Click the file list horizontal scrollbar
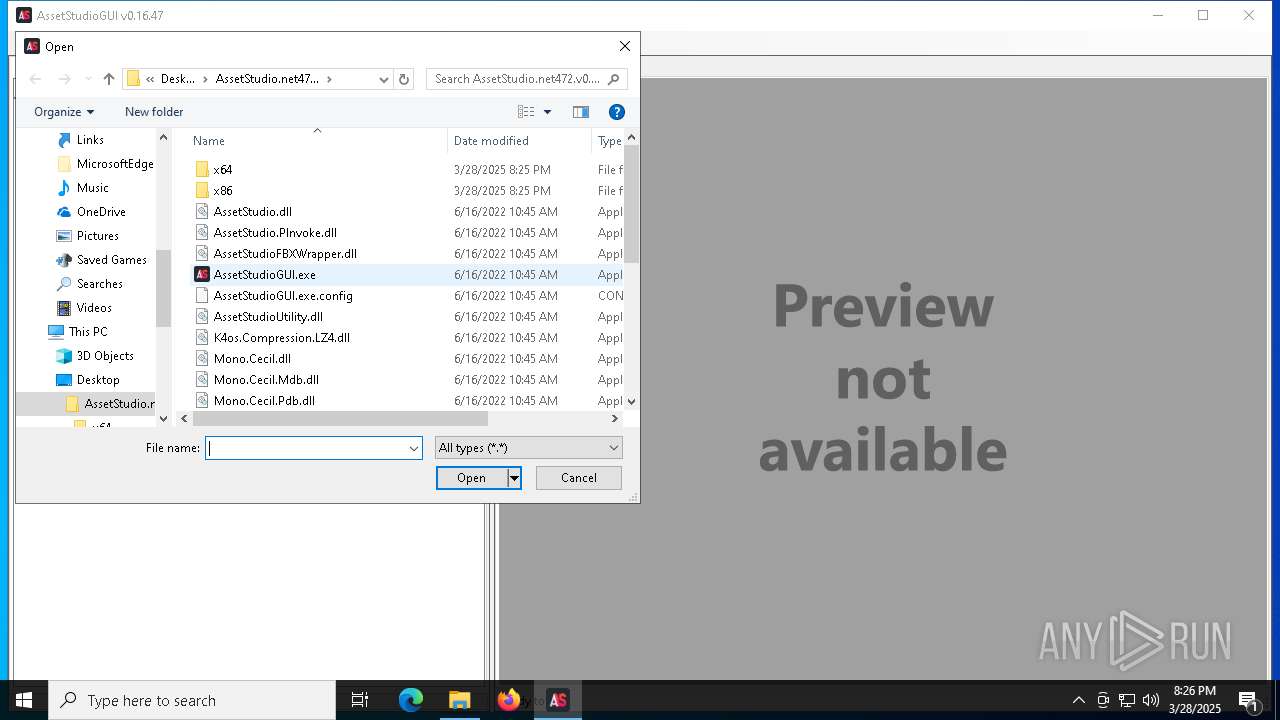Viewport: 1280px width, 720px height. pyautogui.click(x=340, y=419)
